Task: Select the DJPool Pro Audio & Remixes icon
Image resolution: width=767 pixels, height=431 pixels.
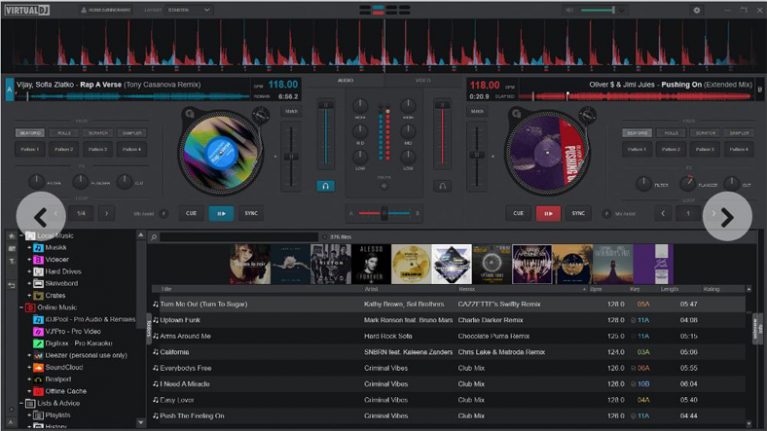Action: coord(38,319)
